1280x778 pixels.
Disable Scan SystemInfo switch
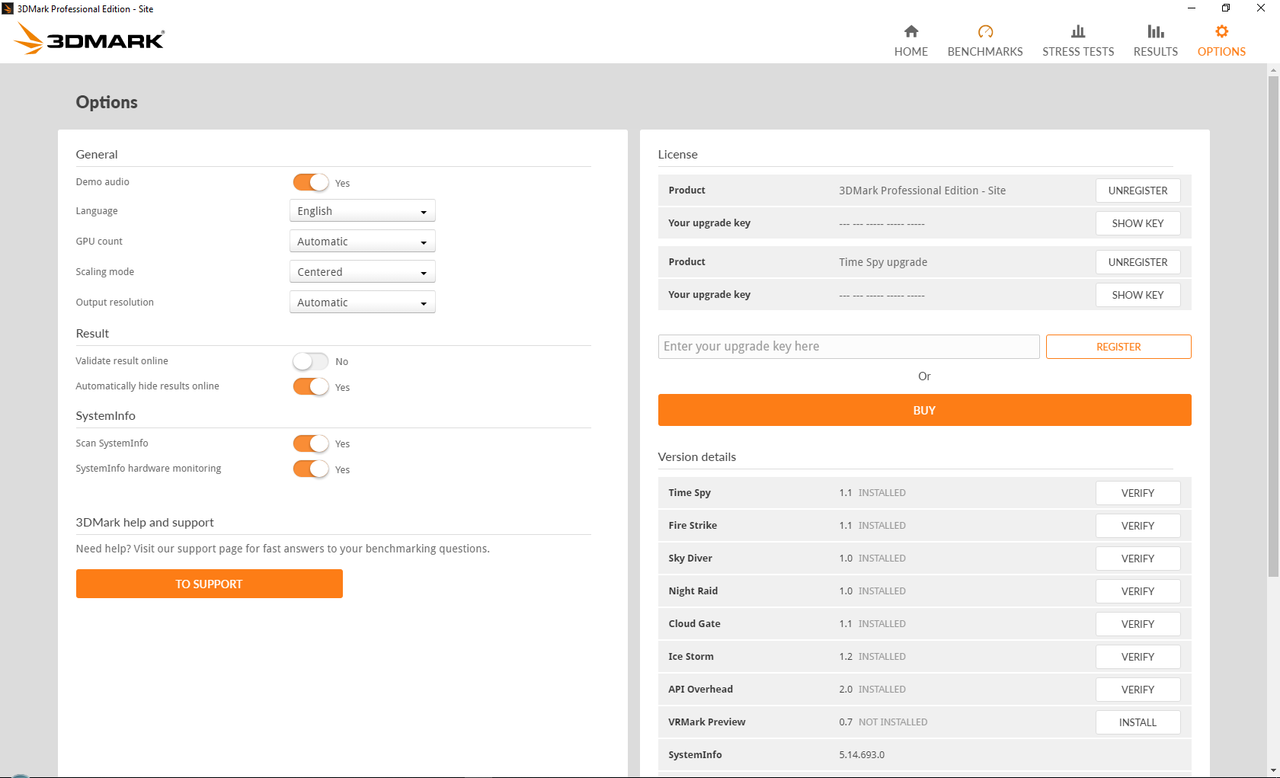(311, 443)
